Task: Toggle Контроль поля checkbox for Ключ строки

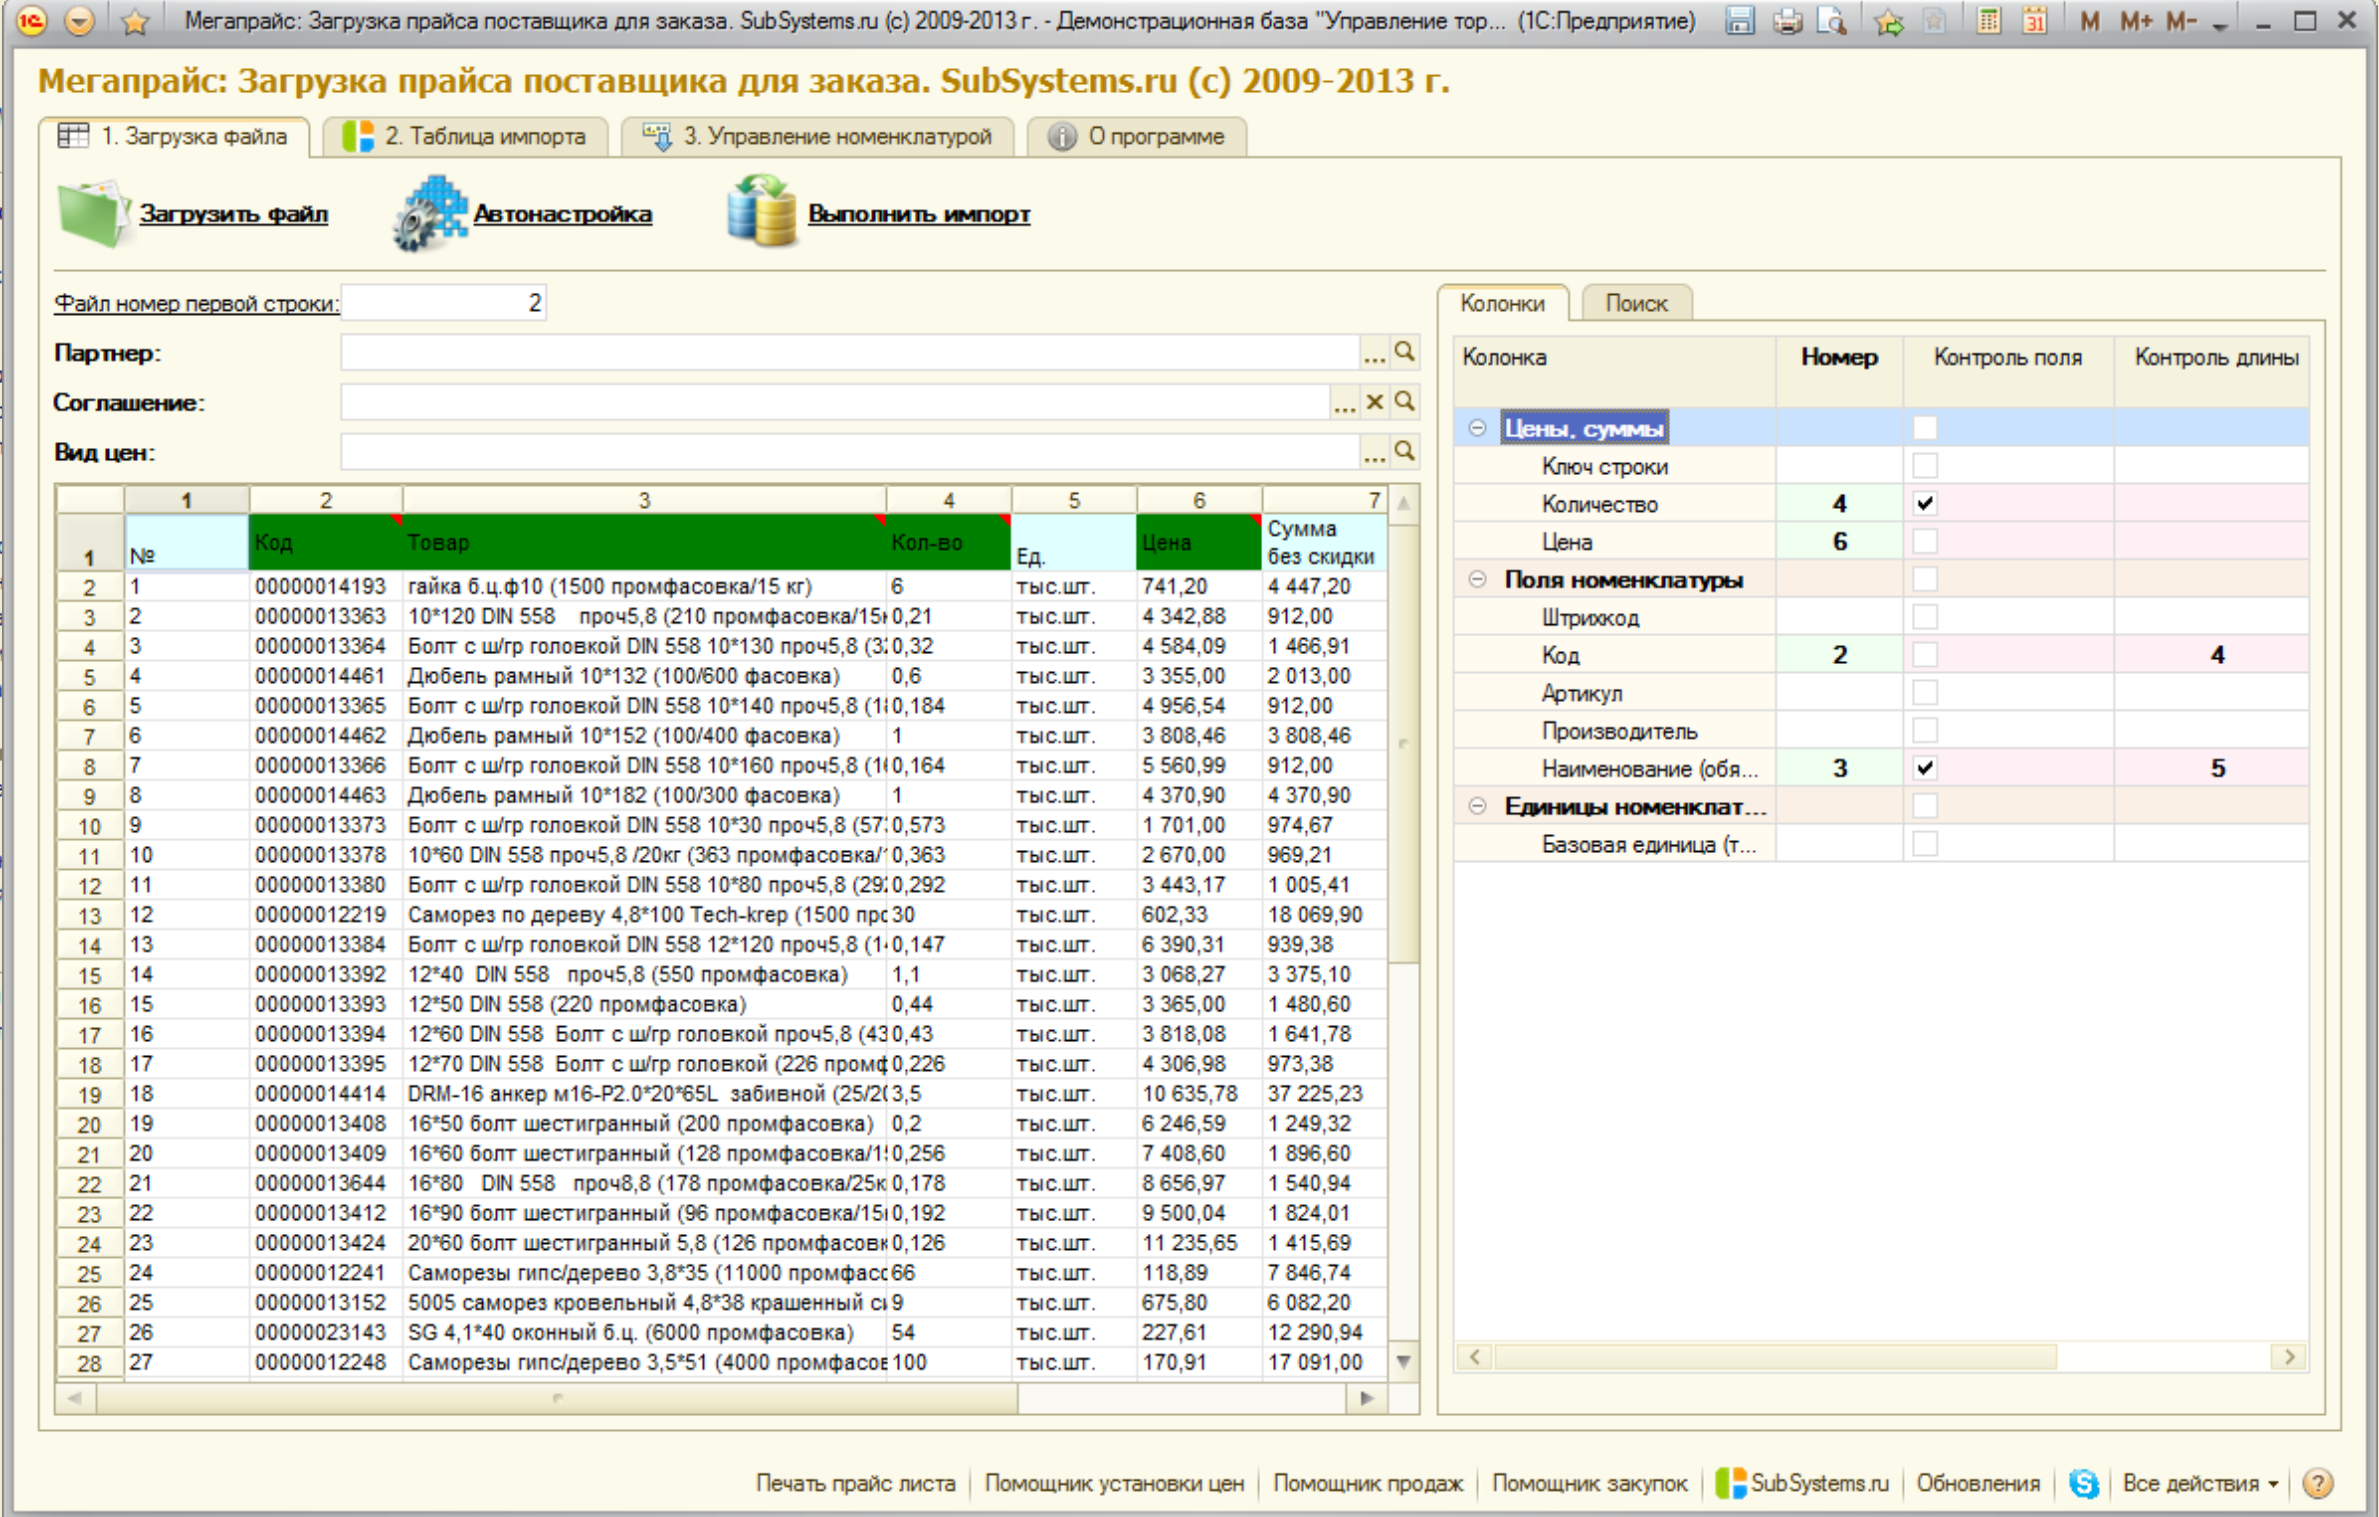Action: [1925, 466]
